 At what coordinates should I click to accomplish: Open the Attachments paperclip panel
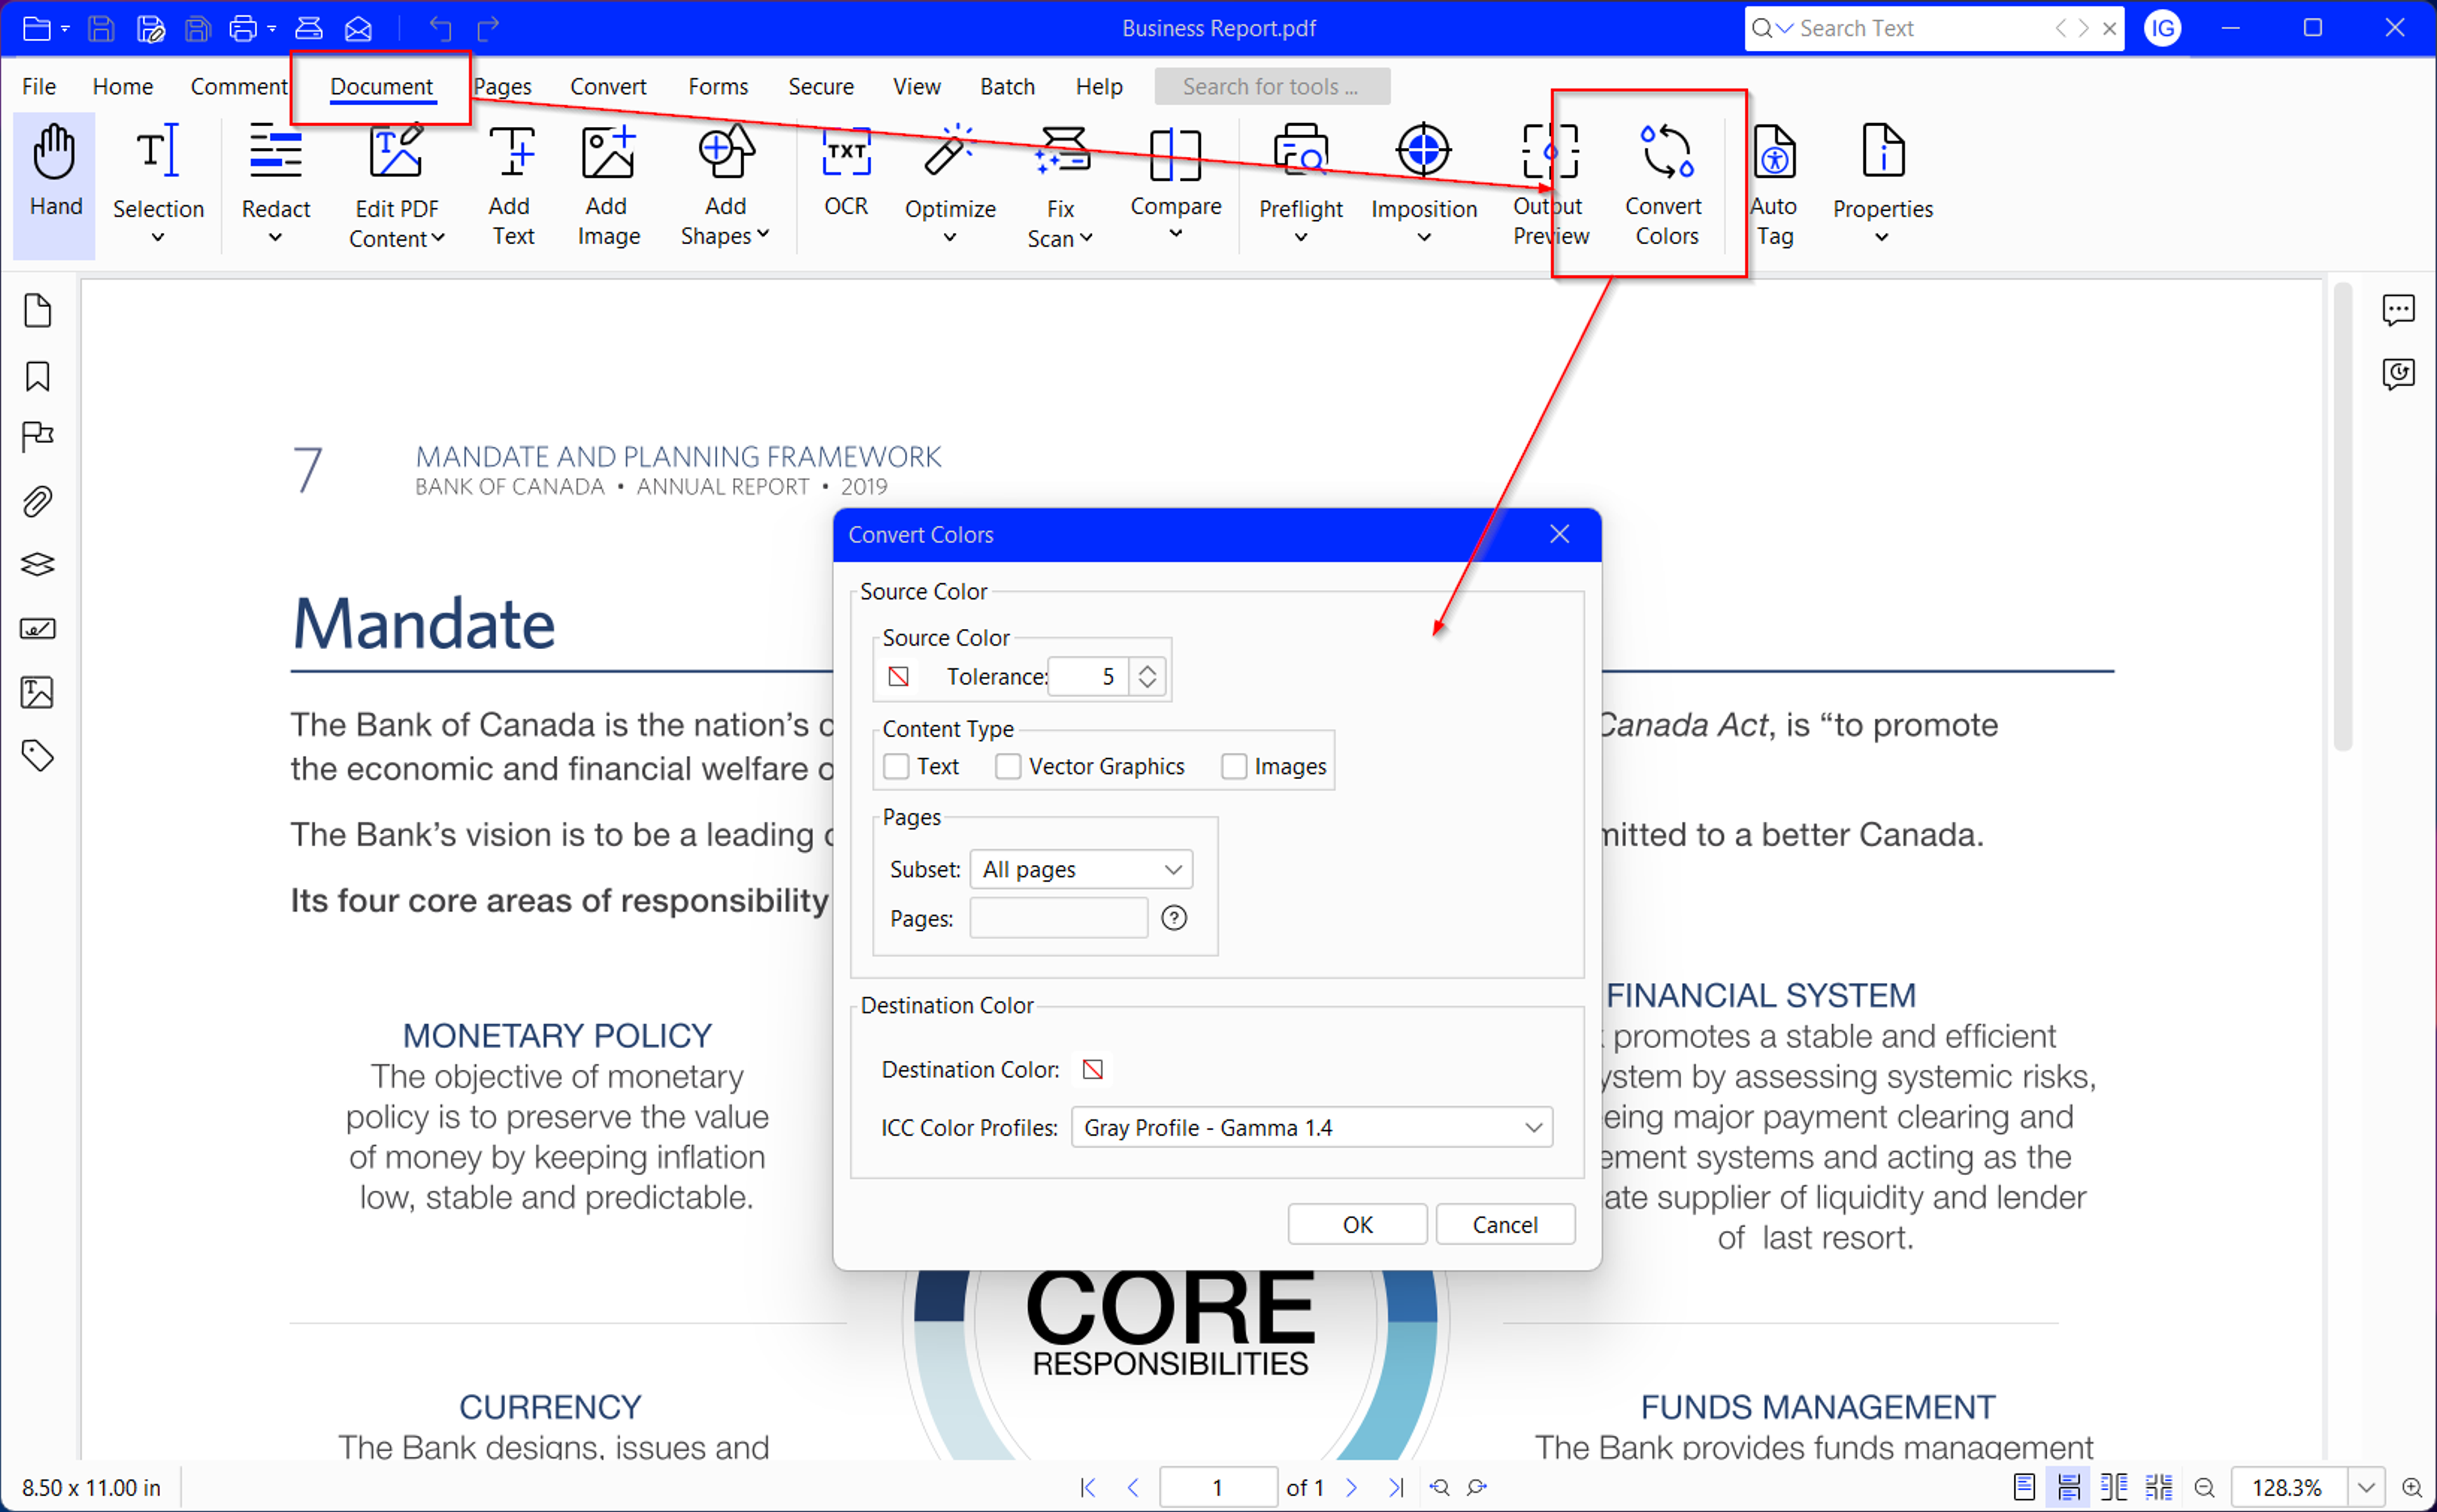pyautogui.click(x=37, y=501)
